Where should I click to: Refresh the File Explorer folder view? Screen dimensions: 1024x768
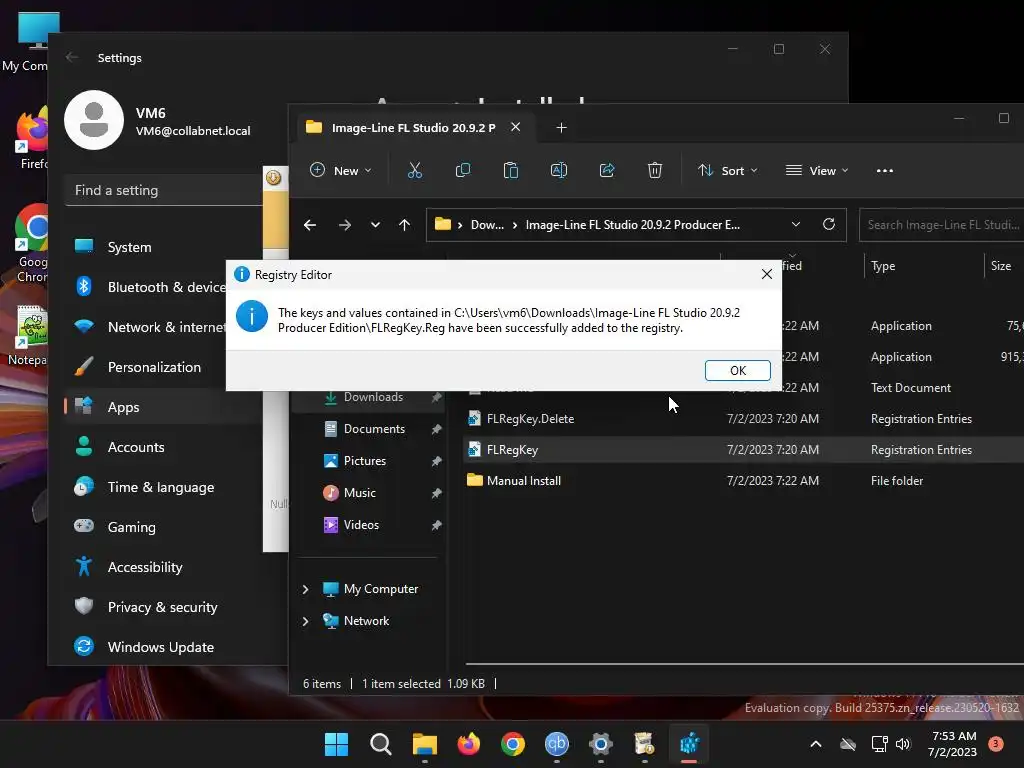click(x=829, y=225)
